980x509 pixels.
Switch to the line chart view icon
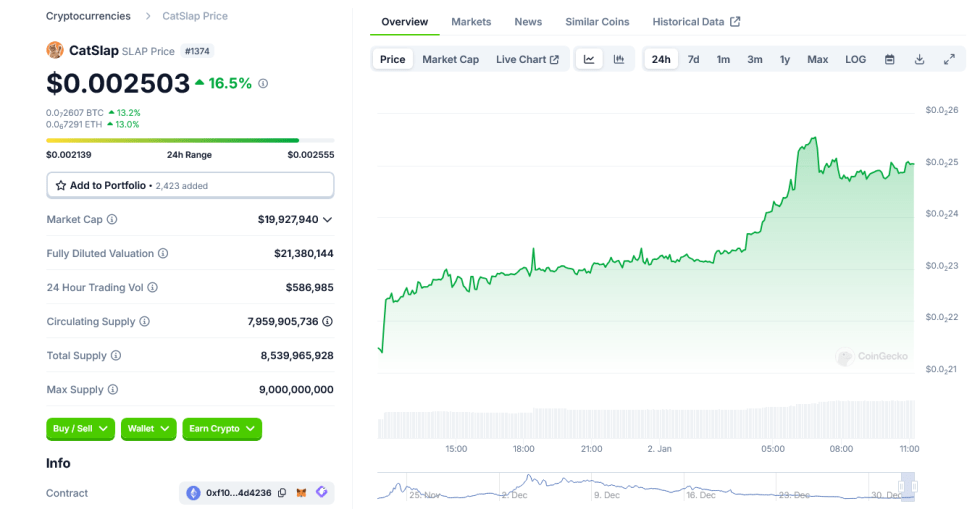point(590,60)
